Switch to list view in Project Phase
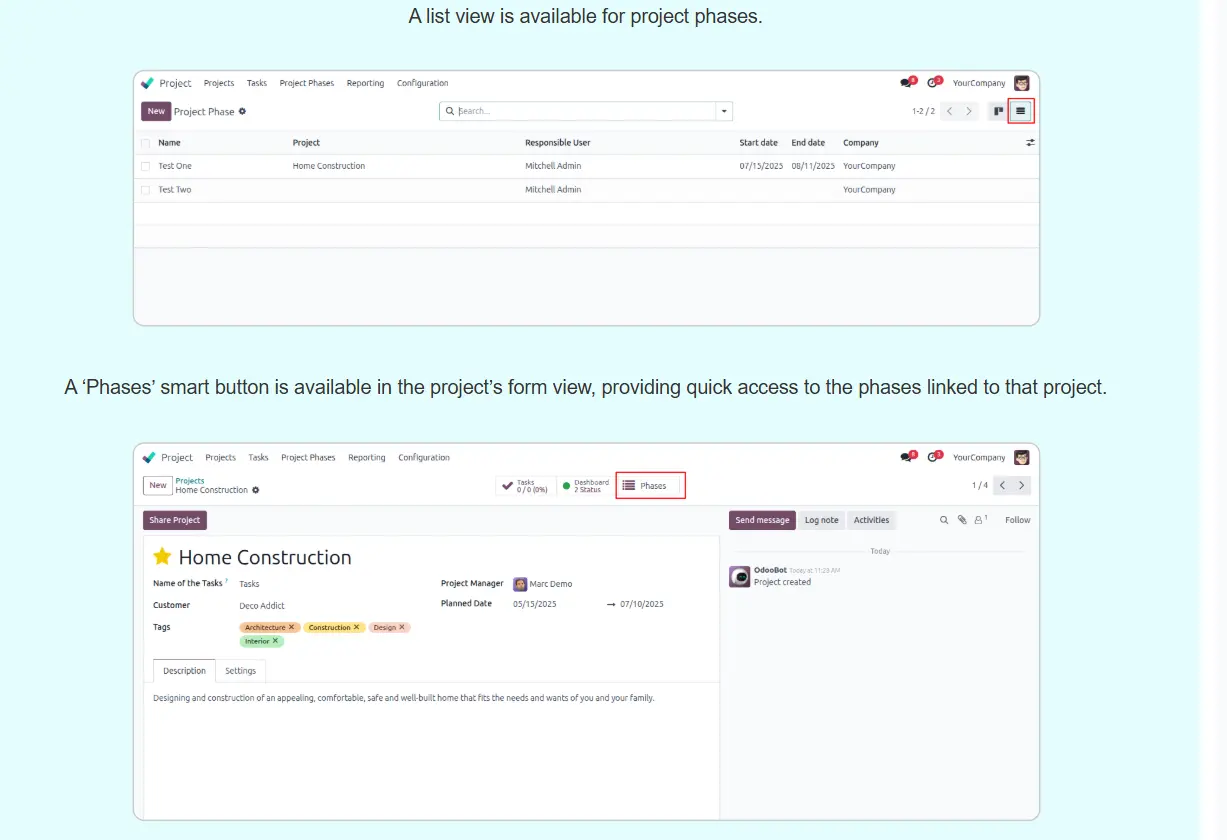The image size is (1227, 840). point(1020,111)
